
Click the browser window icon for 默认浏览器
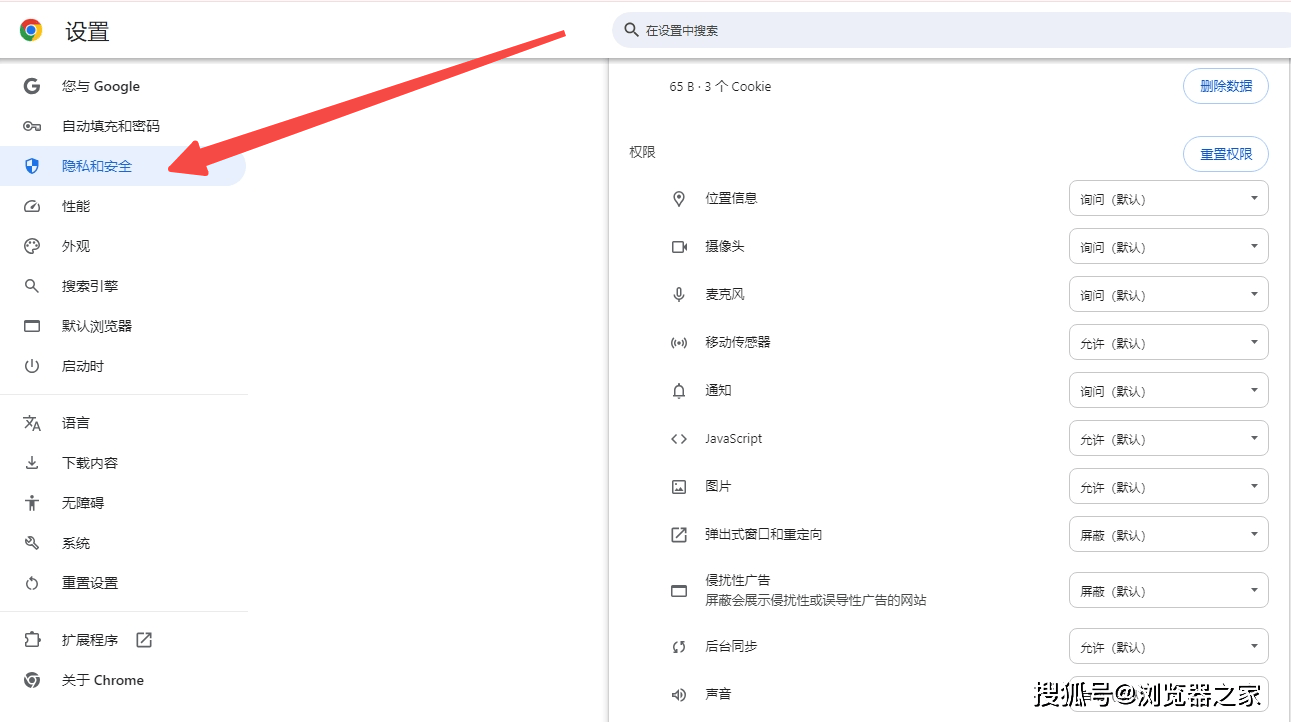32,326
